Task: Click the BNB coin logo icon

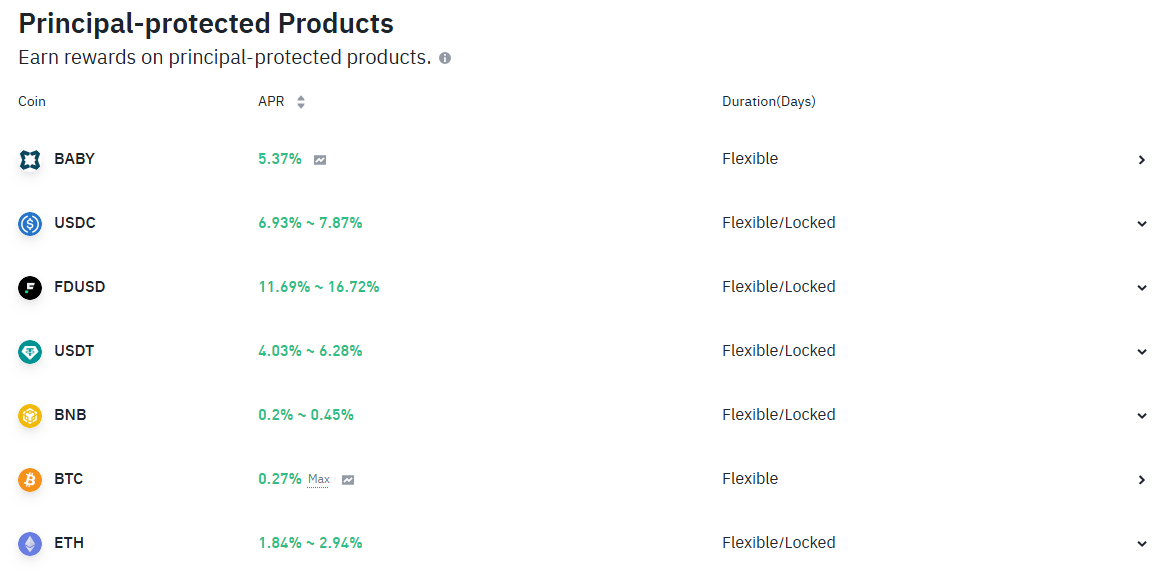Action: pyautogui.click(x=30, y=416)
